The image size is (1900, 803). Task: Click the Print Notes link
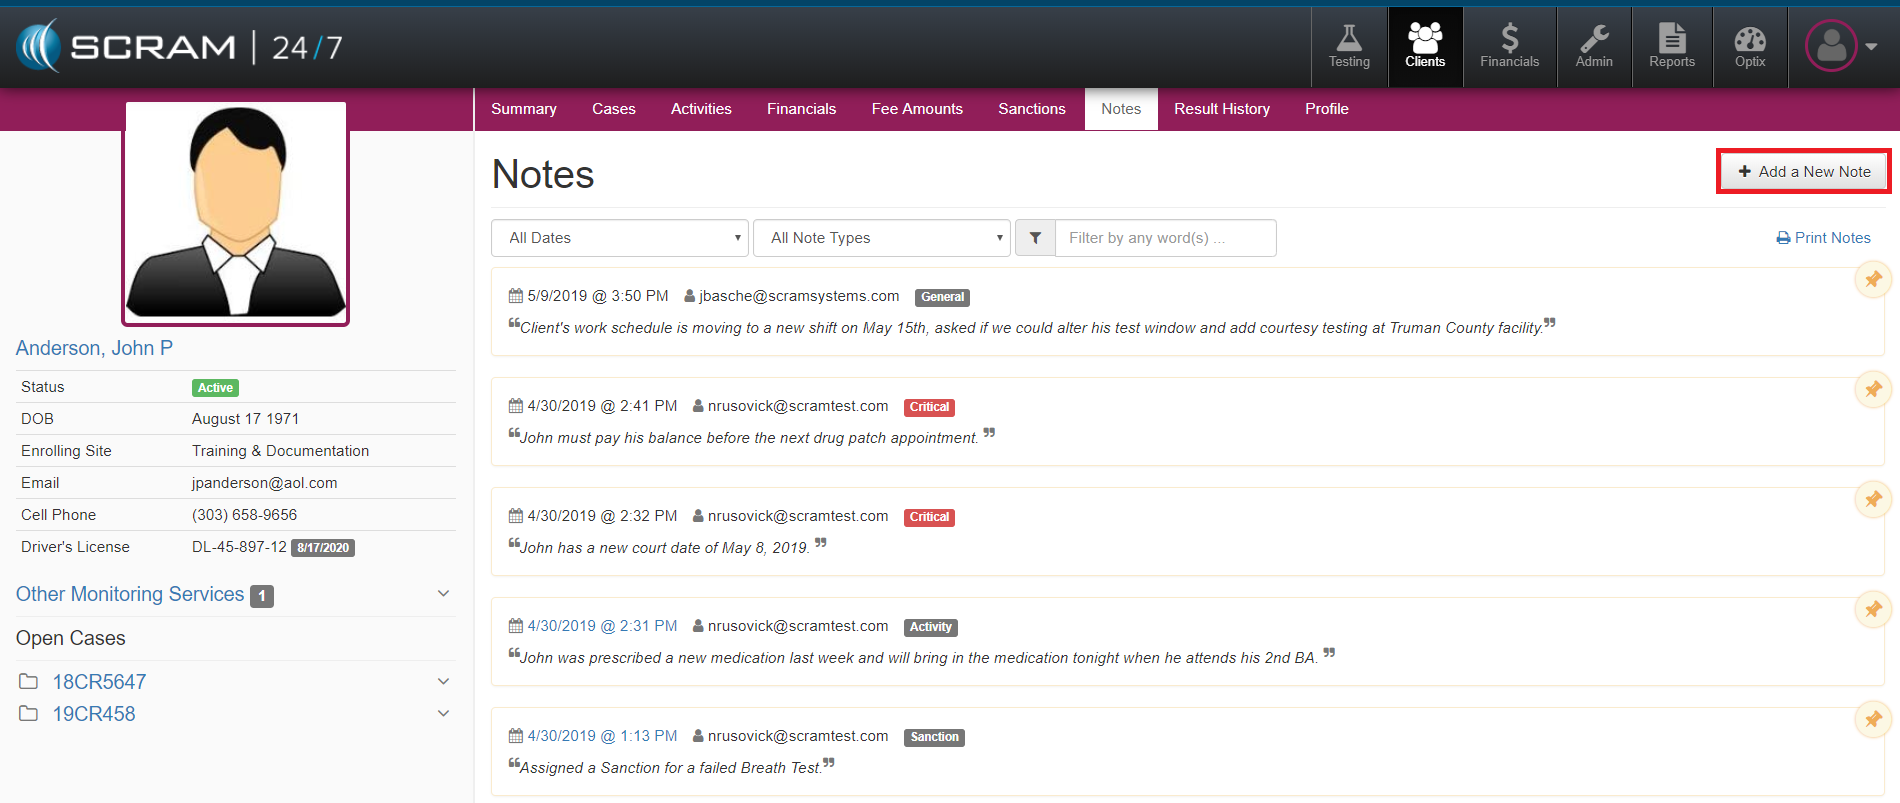[1823, 238]
